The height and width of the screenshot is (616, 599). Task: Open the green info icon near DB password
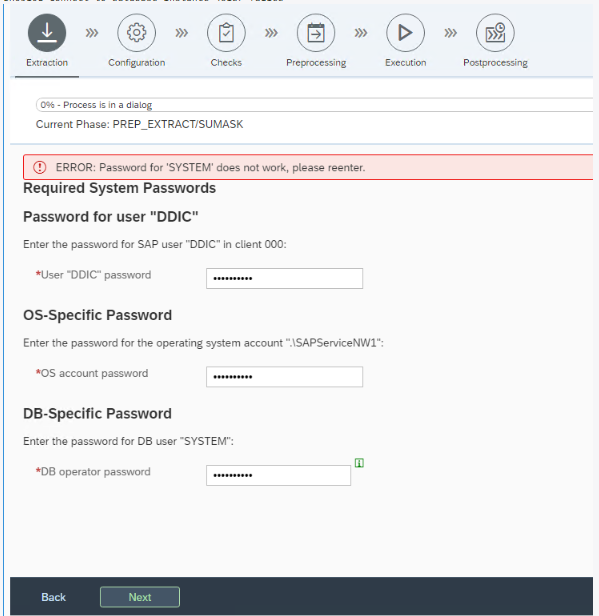359,463
